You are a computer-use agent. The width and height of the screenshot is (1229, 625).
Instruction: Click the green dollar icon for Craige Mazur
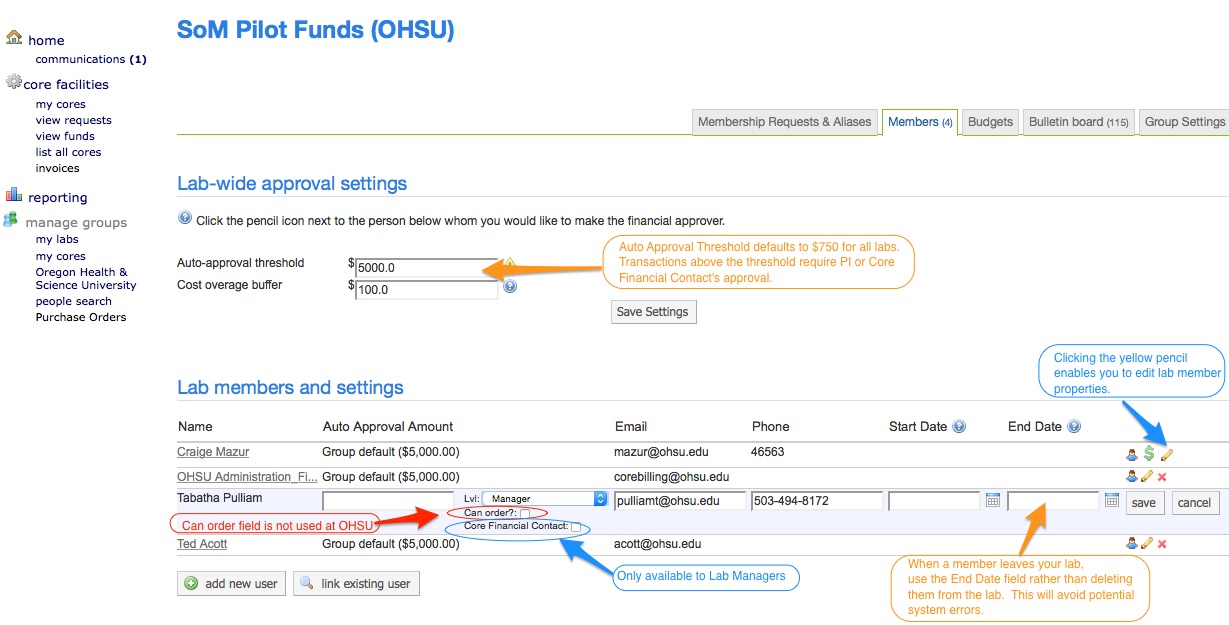click(x=1149, y=454)
